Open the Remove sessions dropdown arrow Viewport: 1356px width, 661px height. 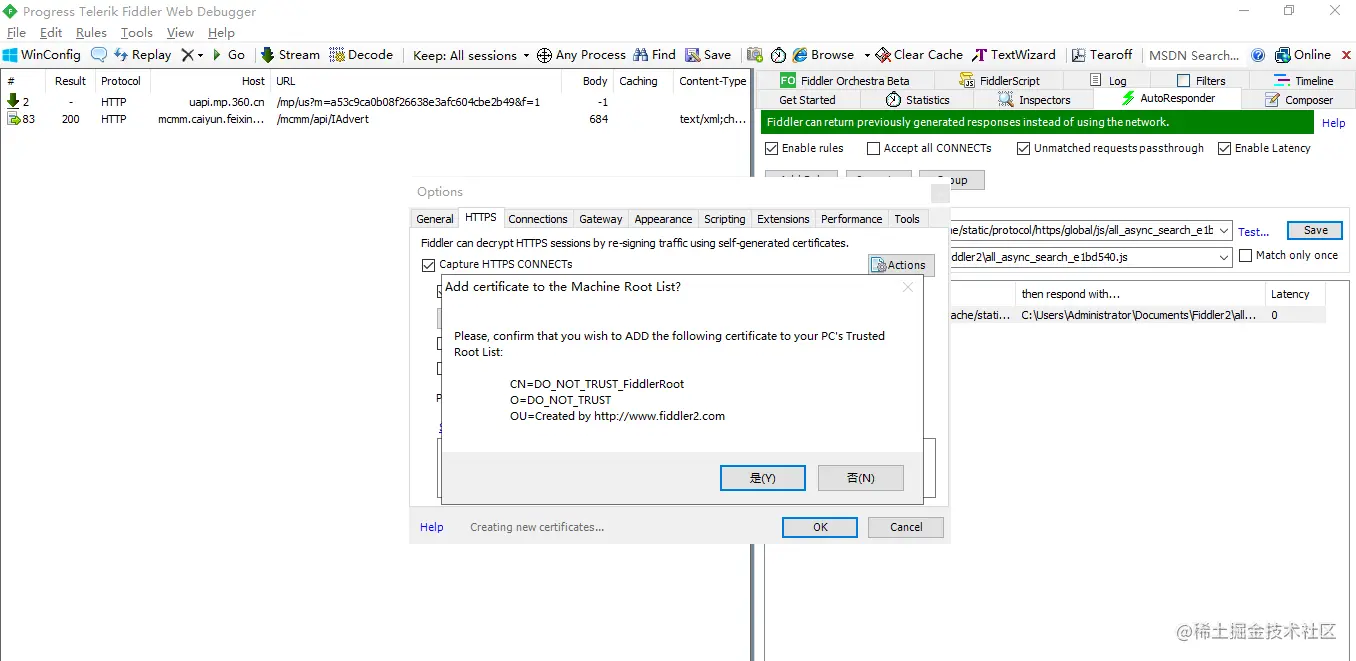click(200, 55)
